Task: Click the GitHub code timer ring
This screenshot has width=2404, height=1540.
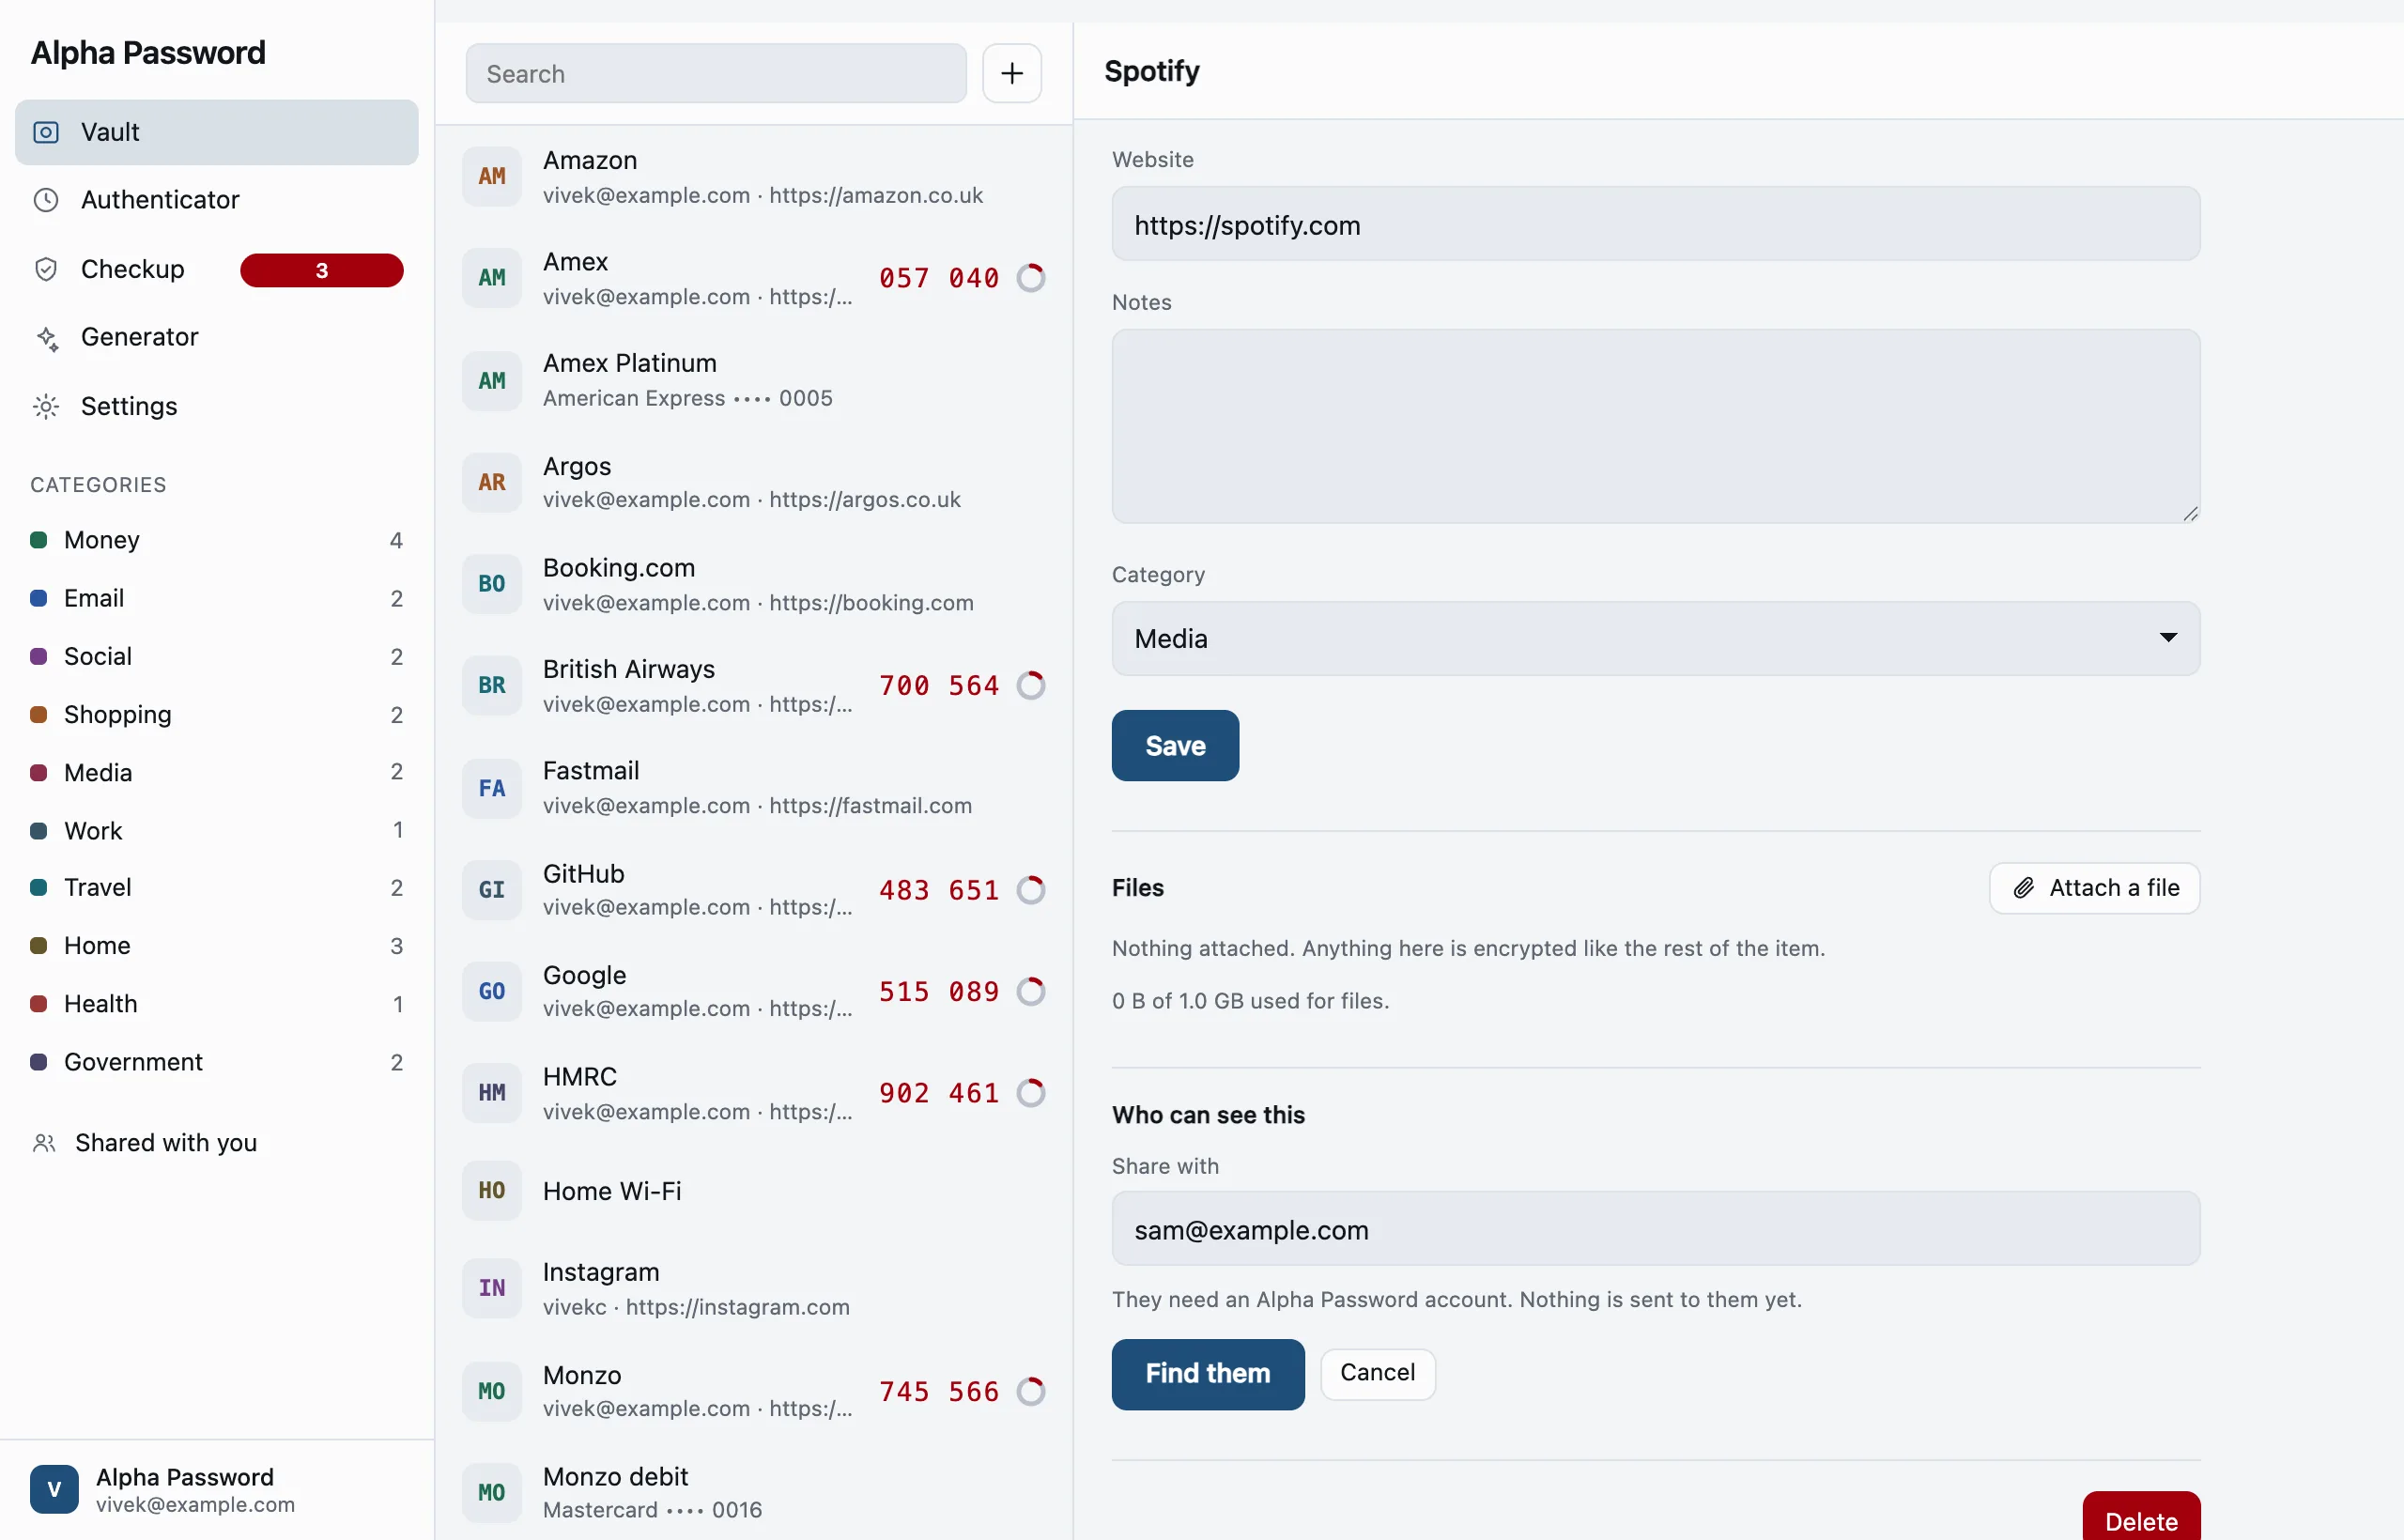Action: coord(1031,889)
